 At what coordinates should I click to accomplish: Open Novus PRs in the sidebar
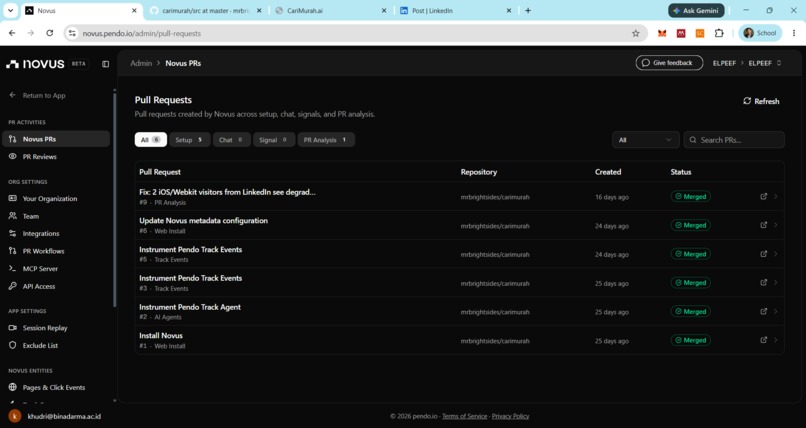[x=57, y=139]
